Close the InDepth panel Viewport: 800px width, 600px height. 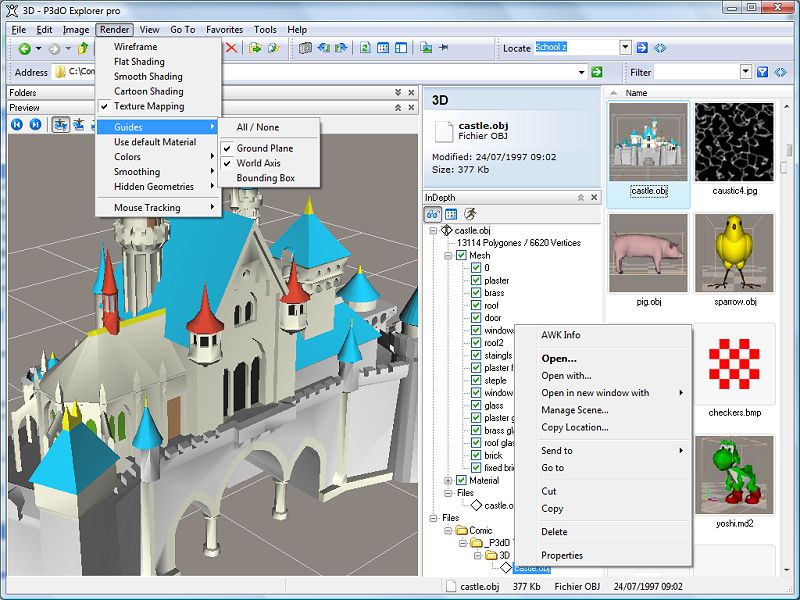point(594,197)
